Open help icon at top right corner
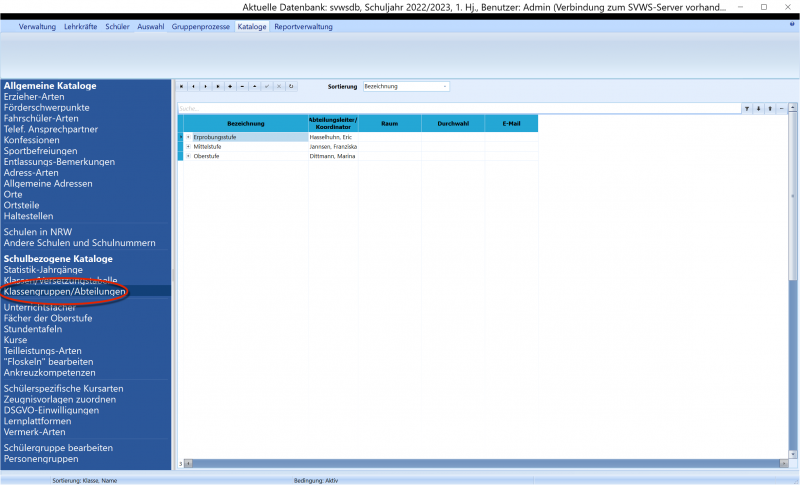The height and width of the screenshot is (485, 800). click(792, 24)
